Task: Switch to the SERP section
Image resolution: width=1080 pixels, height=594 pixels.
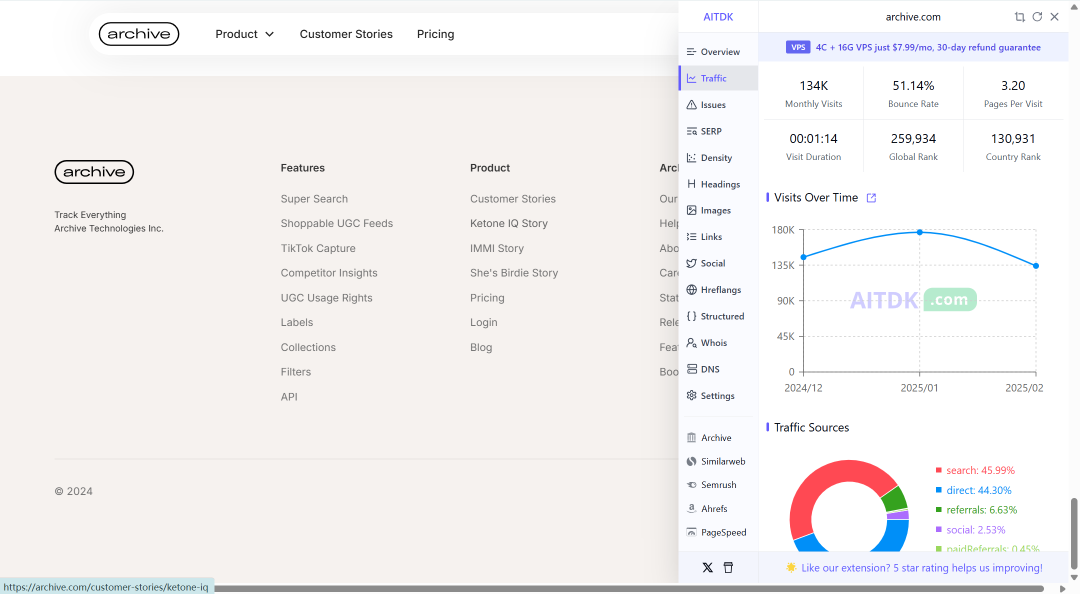Action: click(x=704, y=131)
